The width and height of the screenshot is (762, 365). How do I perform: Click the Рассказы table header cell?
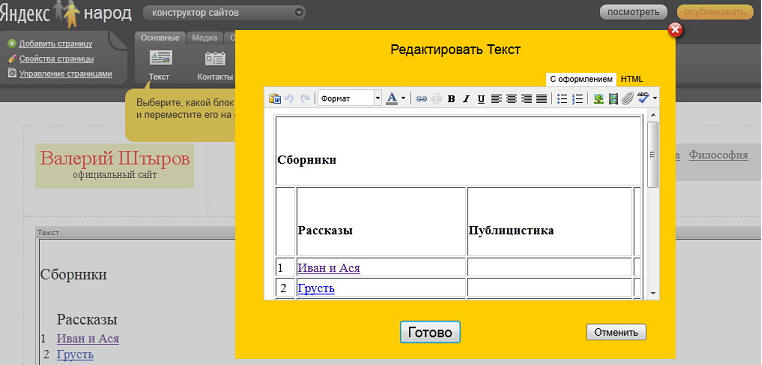381,222
